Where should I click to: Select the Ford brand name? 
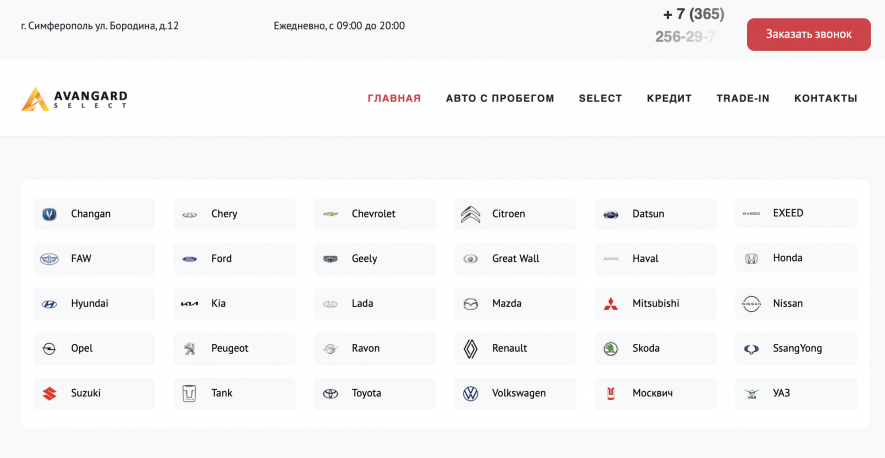tap(221, 259)
